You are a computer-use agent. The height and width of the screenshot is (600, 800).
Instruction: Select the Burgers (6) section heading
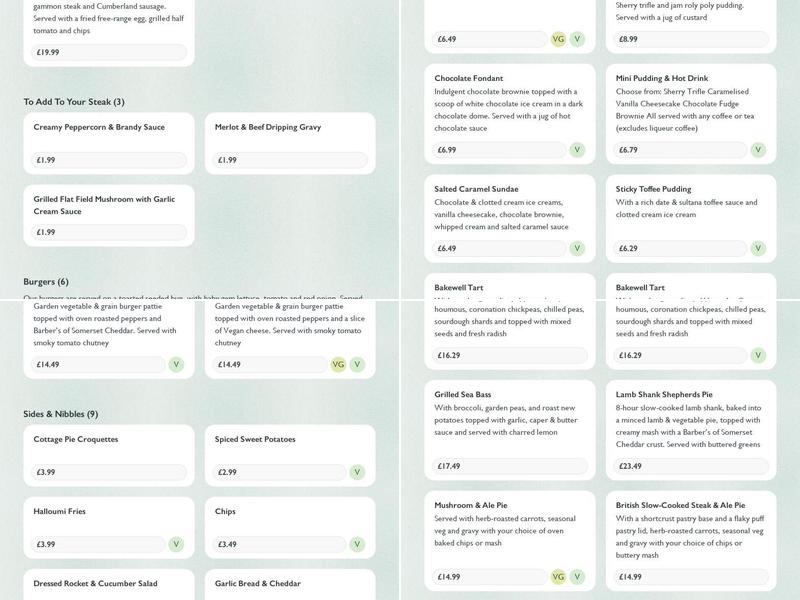(x=46, y=282)
